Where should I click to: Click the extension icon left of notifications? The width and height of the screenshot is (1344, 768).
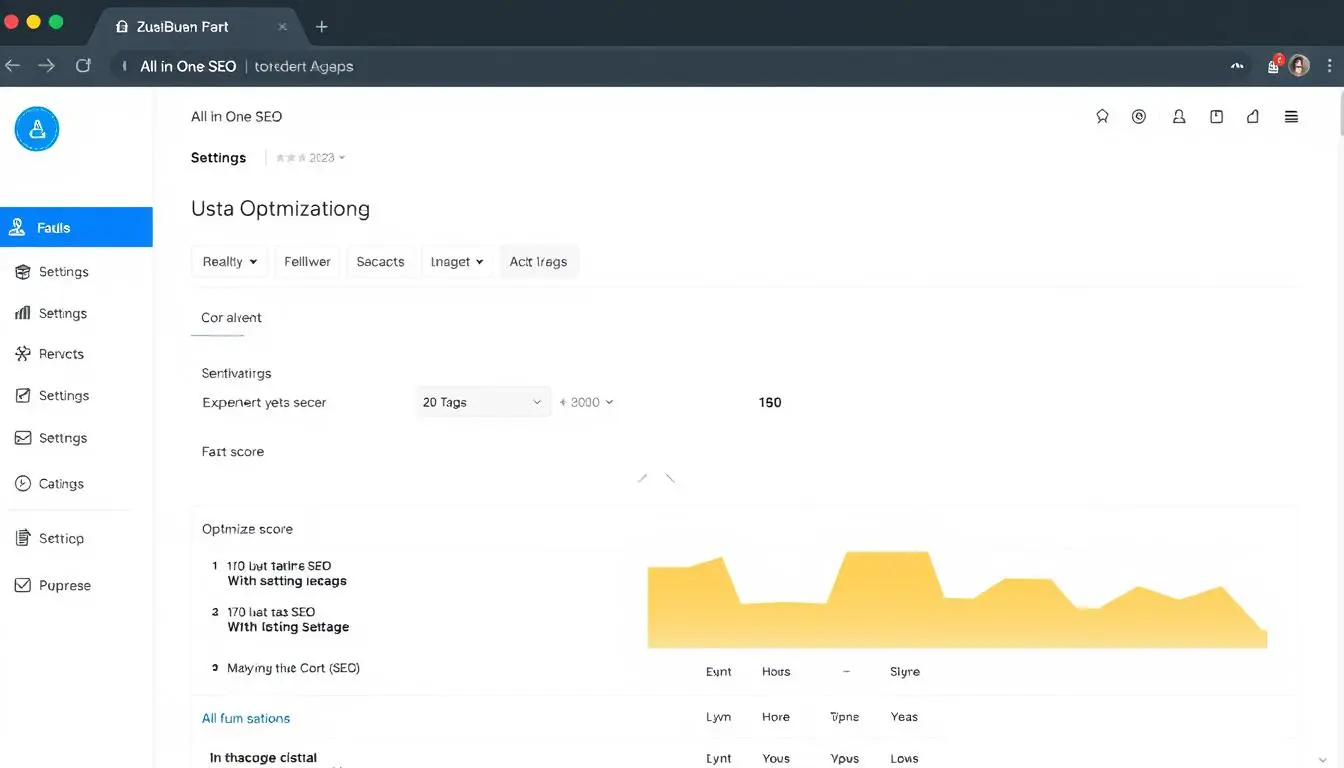pos(1237,66)
